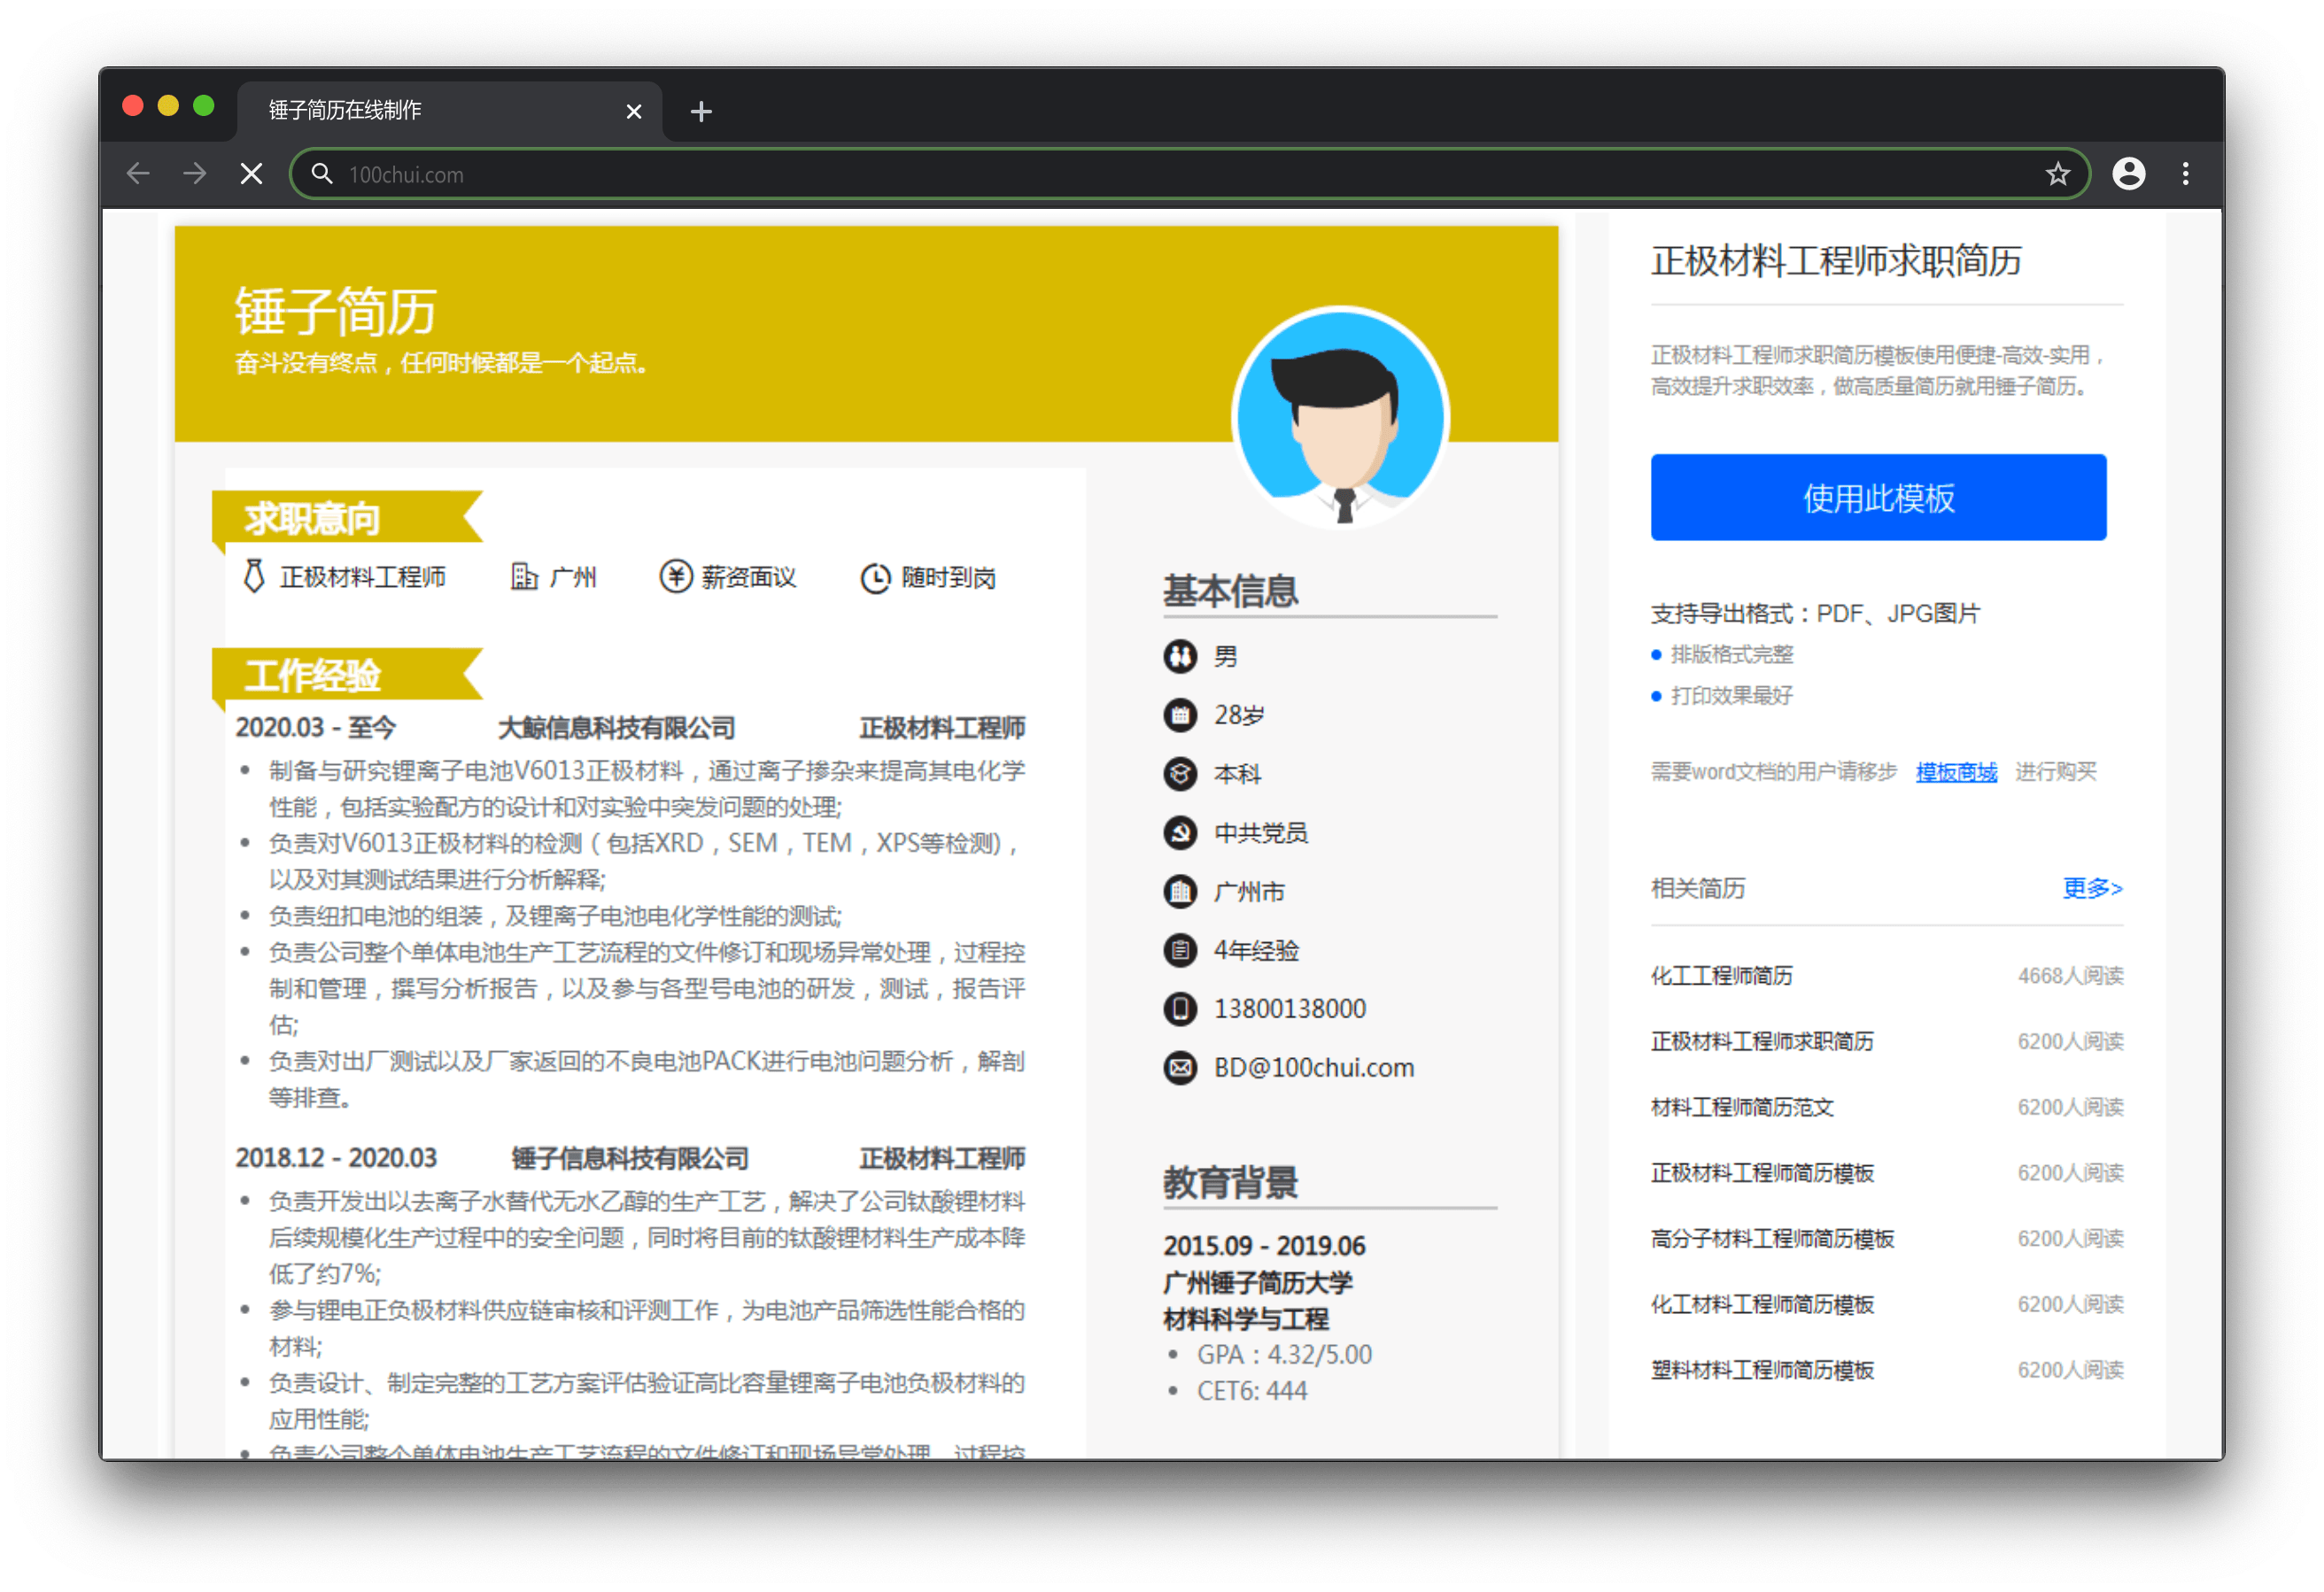Open the 高分子材料工程师简历模板 link
This screenshot has height=1592, width=2324.
pos(1772,1238)
